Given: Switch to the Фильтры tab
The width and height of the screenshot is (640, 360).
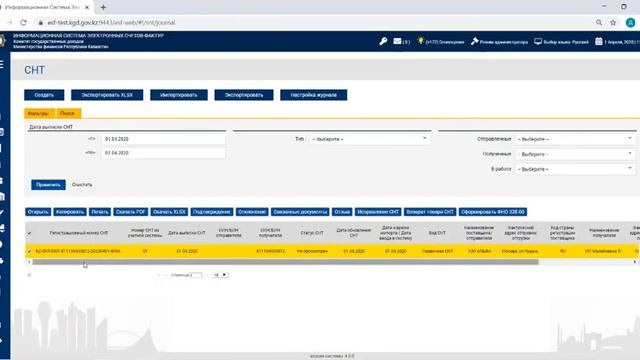Looking at the screenshot, I should pos(39,113).
